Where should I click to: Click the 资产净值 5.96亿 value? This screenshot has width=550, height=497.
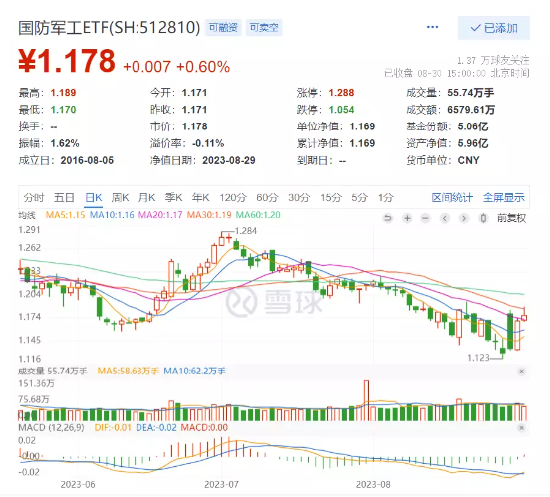pos(473,143)
